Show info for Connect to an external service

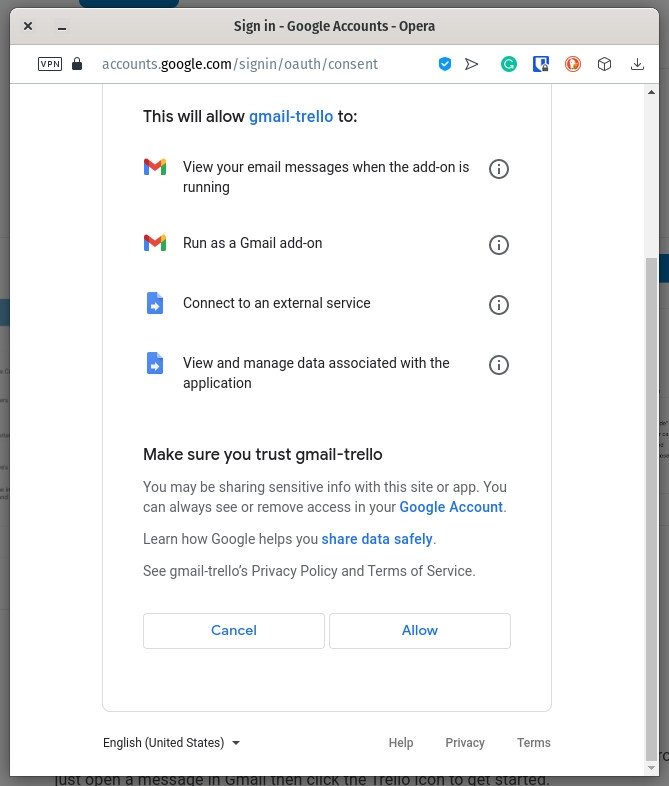[x=499, y=305]
